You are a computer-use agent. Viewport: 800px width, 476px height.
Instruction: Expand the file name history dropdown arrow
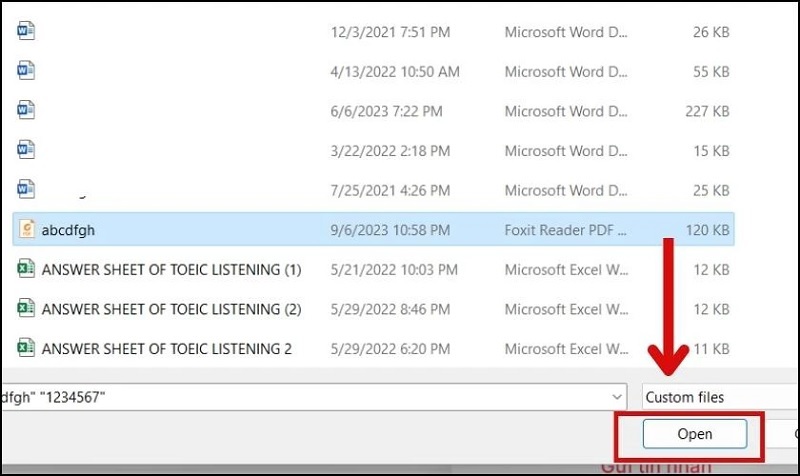click(615, 397)
